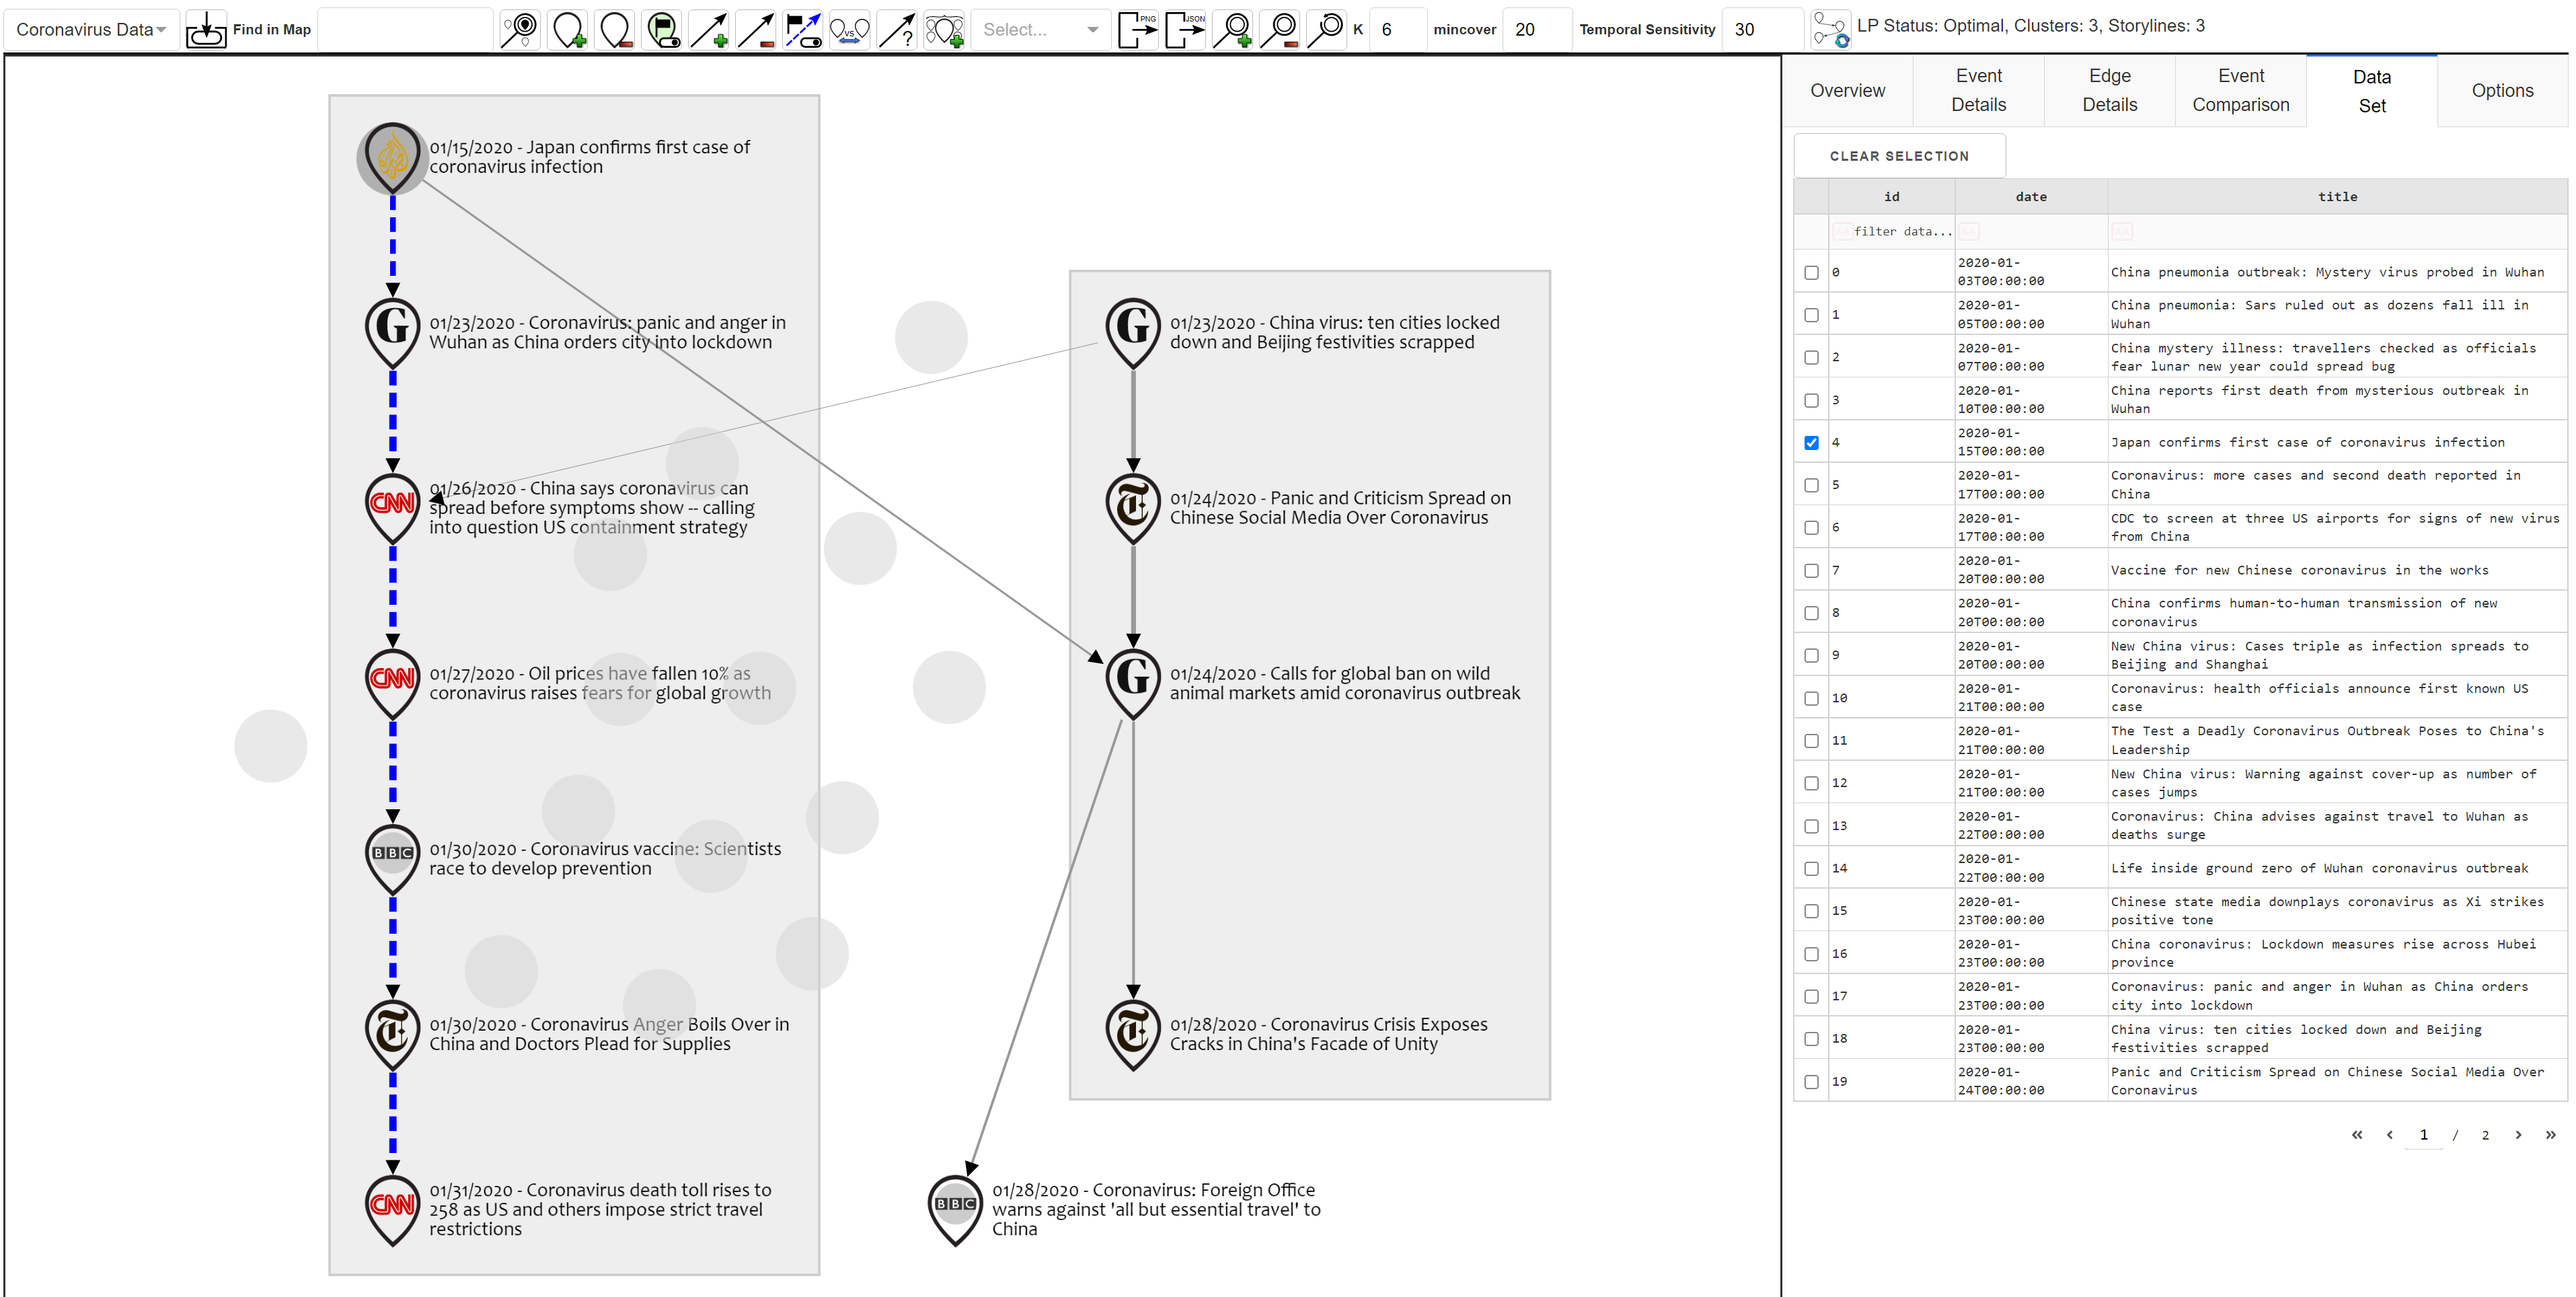Click the add node icon
The width and height of the screenshot is (2576, 1297).
pos(568,29)
